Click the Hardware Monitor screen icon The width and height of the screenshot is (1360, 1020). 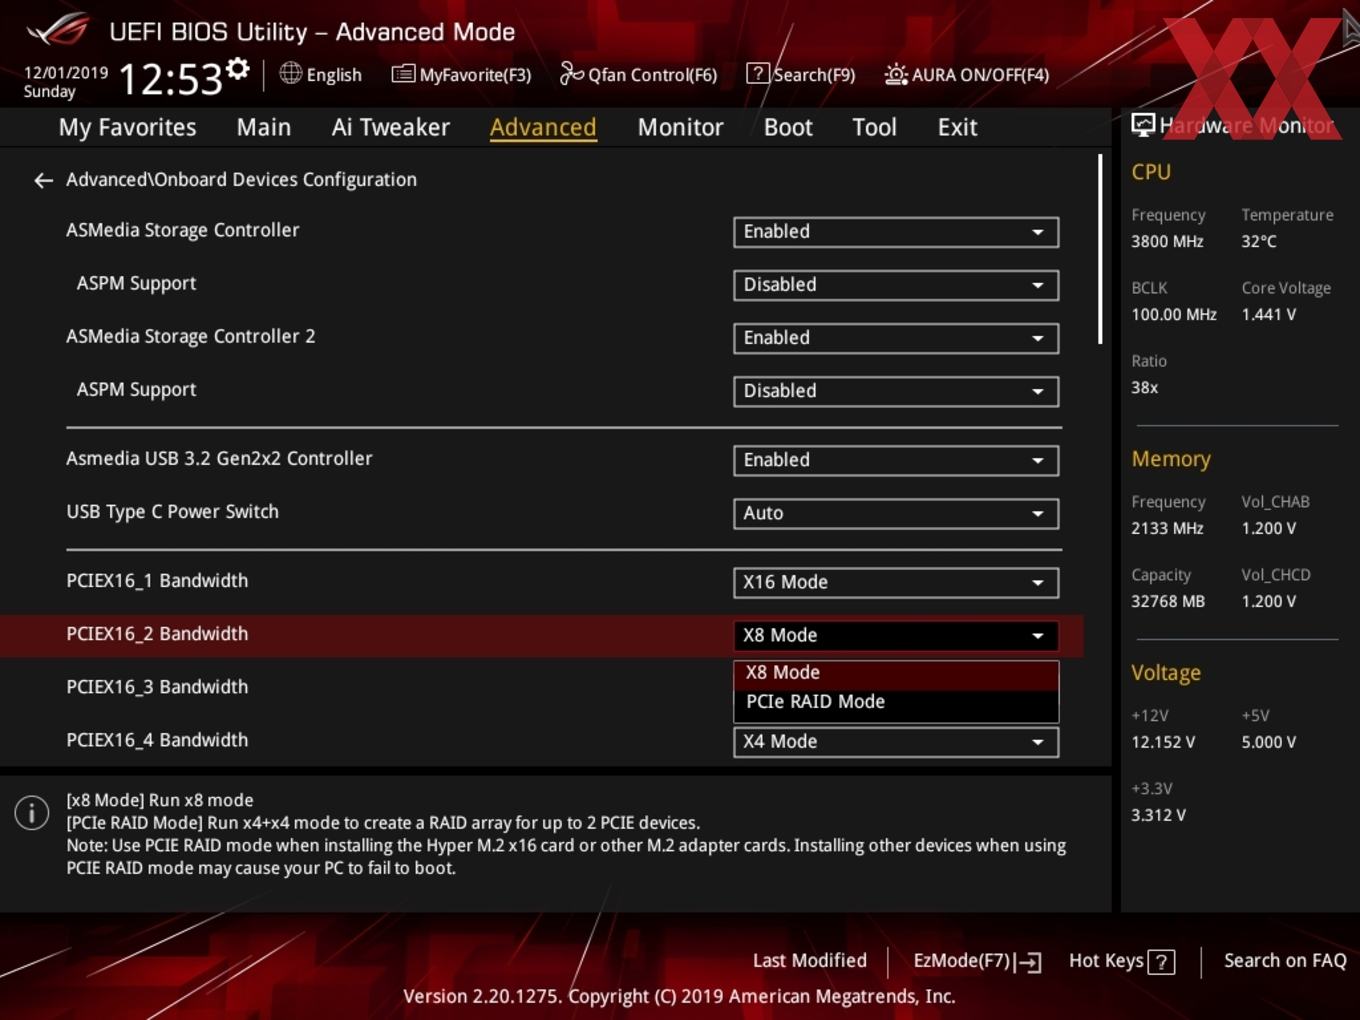coord(1143,125)
